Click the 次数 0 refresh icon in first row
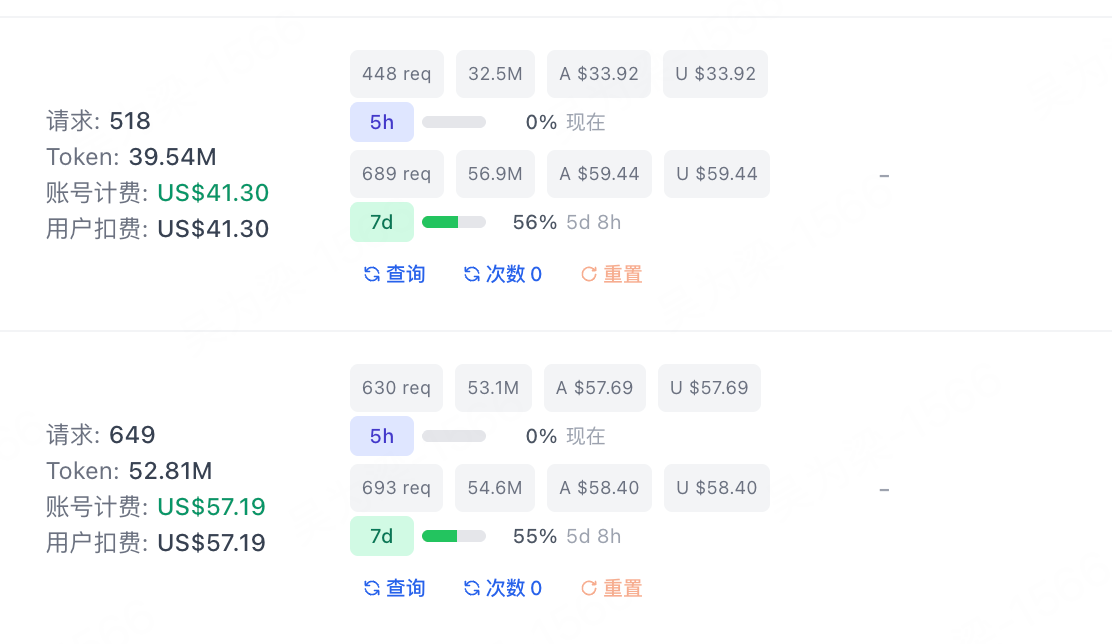This screenshot has width=1112, height=644. click(472, 274)
